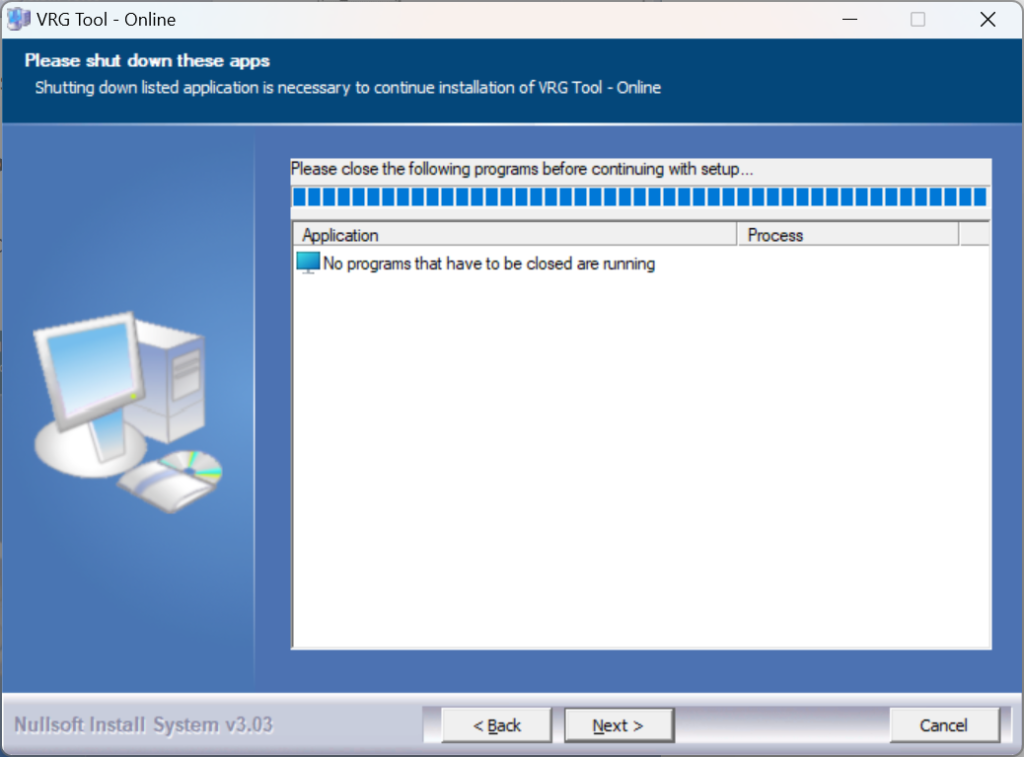
Task: Click the Nullsoft Install System v3.03 label
Action: (x=143, y=724)
